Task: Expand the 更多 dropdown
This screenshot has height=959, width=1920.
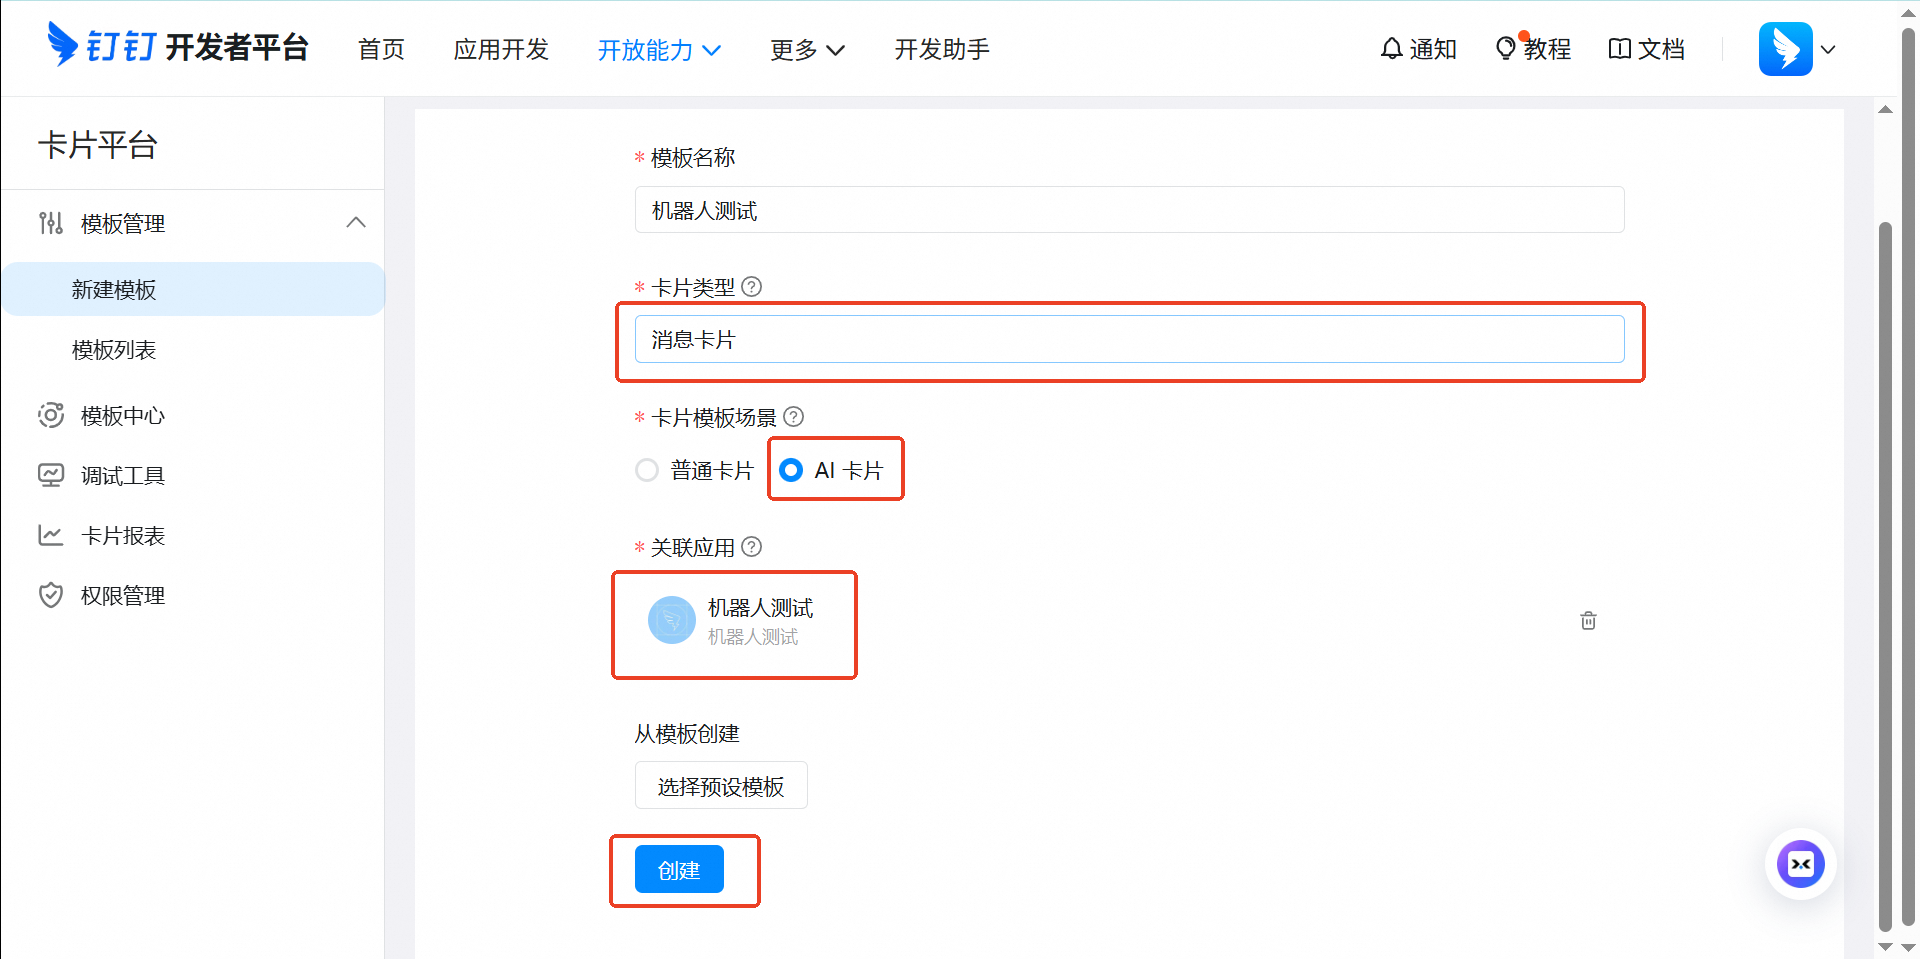Action: point(807,49)
